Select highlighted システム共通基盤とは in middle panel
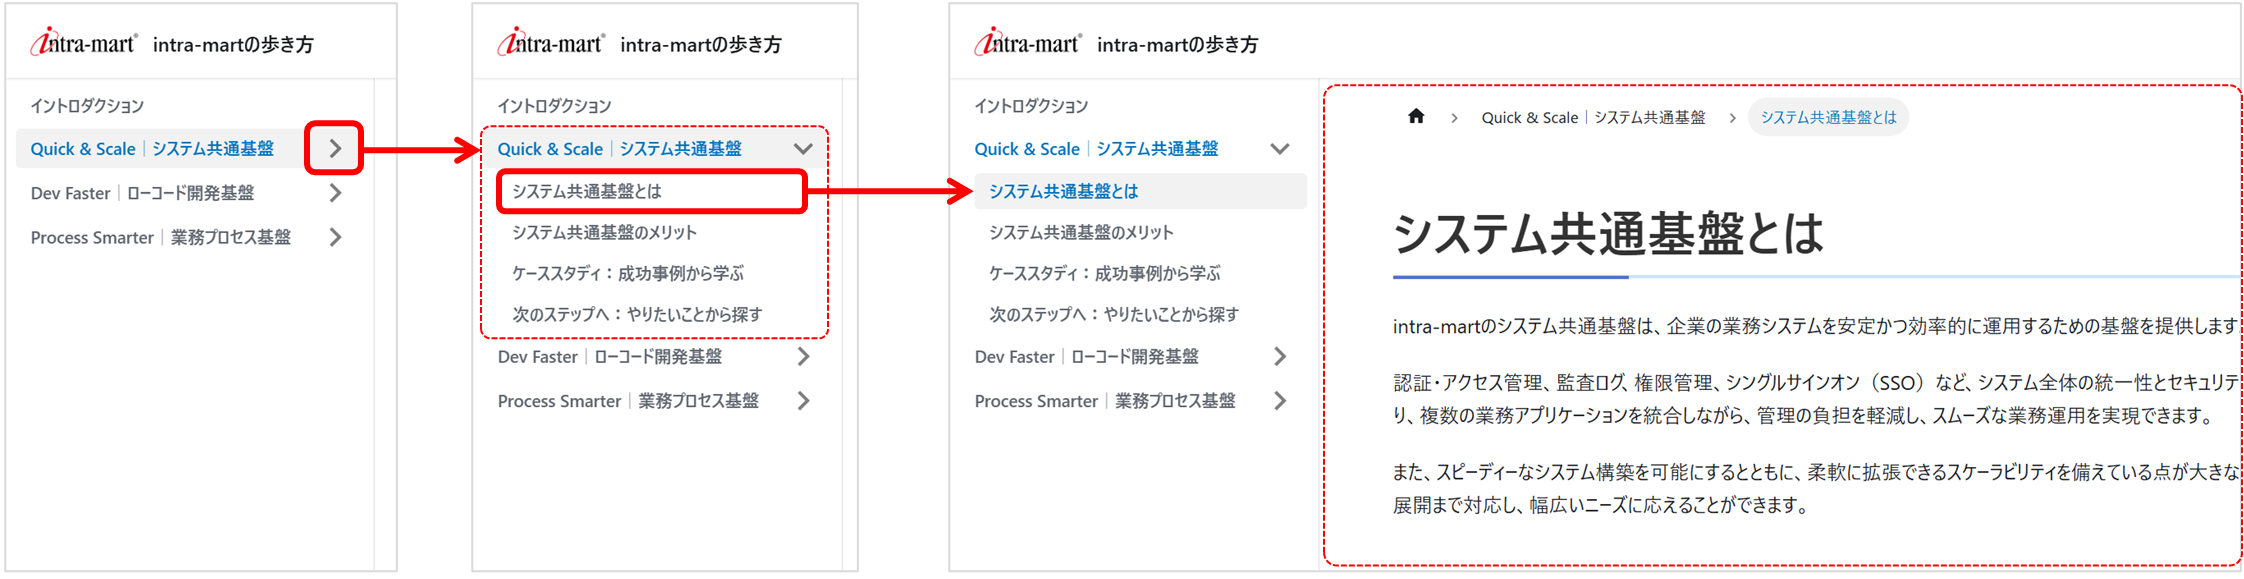Screen dimensions: 2244x579 click(651, 191)
